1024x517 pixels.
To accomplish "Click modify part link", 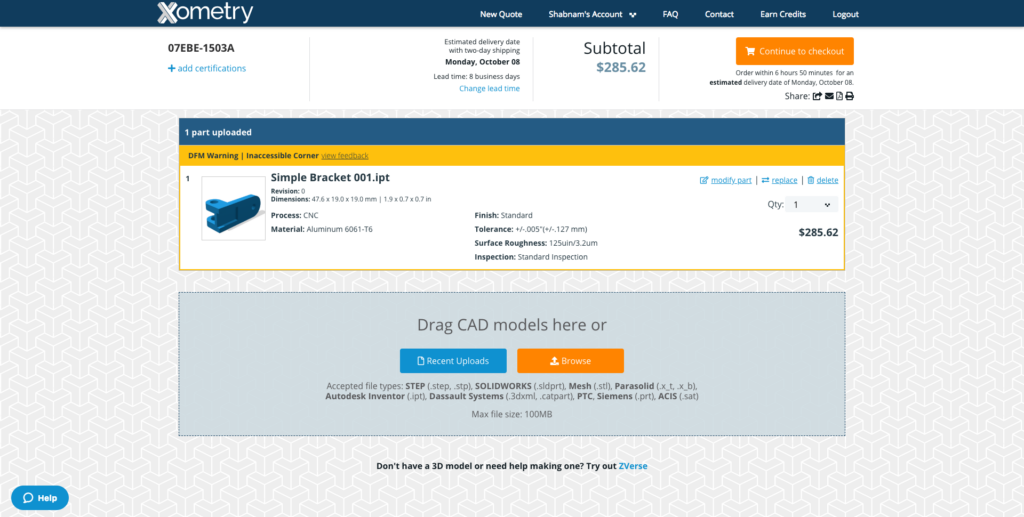I will [726, 180].
